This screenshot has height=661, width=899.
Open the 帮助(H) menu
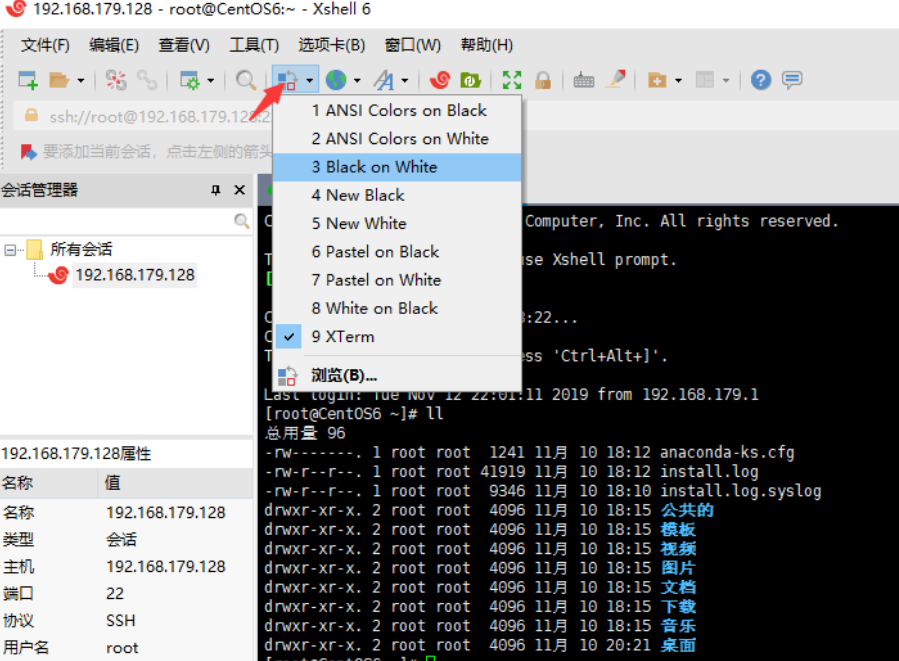pos(487,45)
